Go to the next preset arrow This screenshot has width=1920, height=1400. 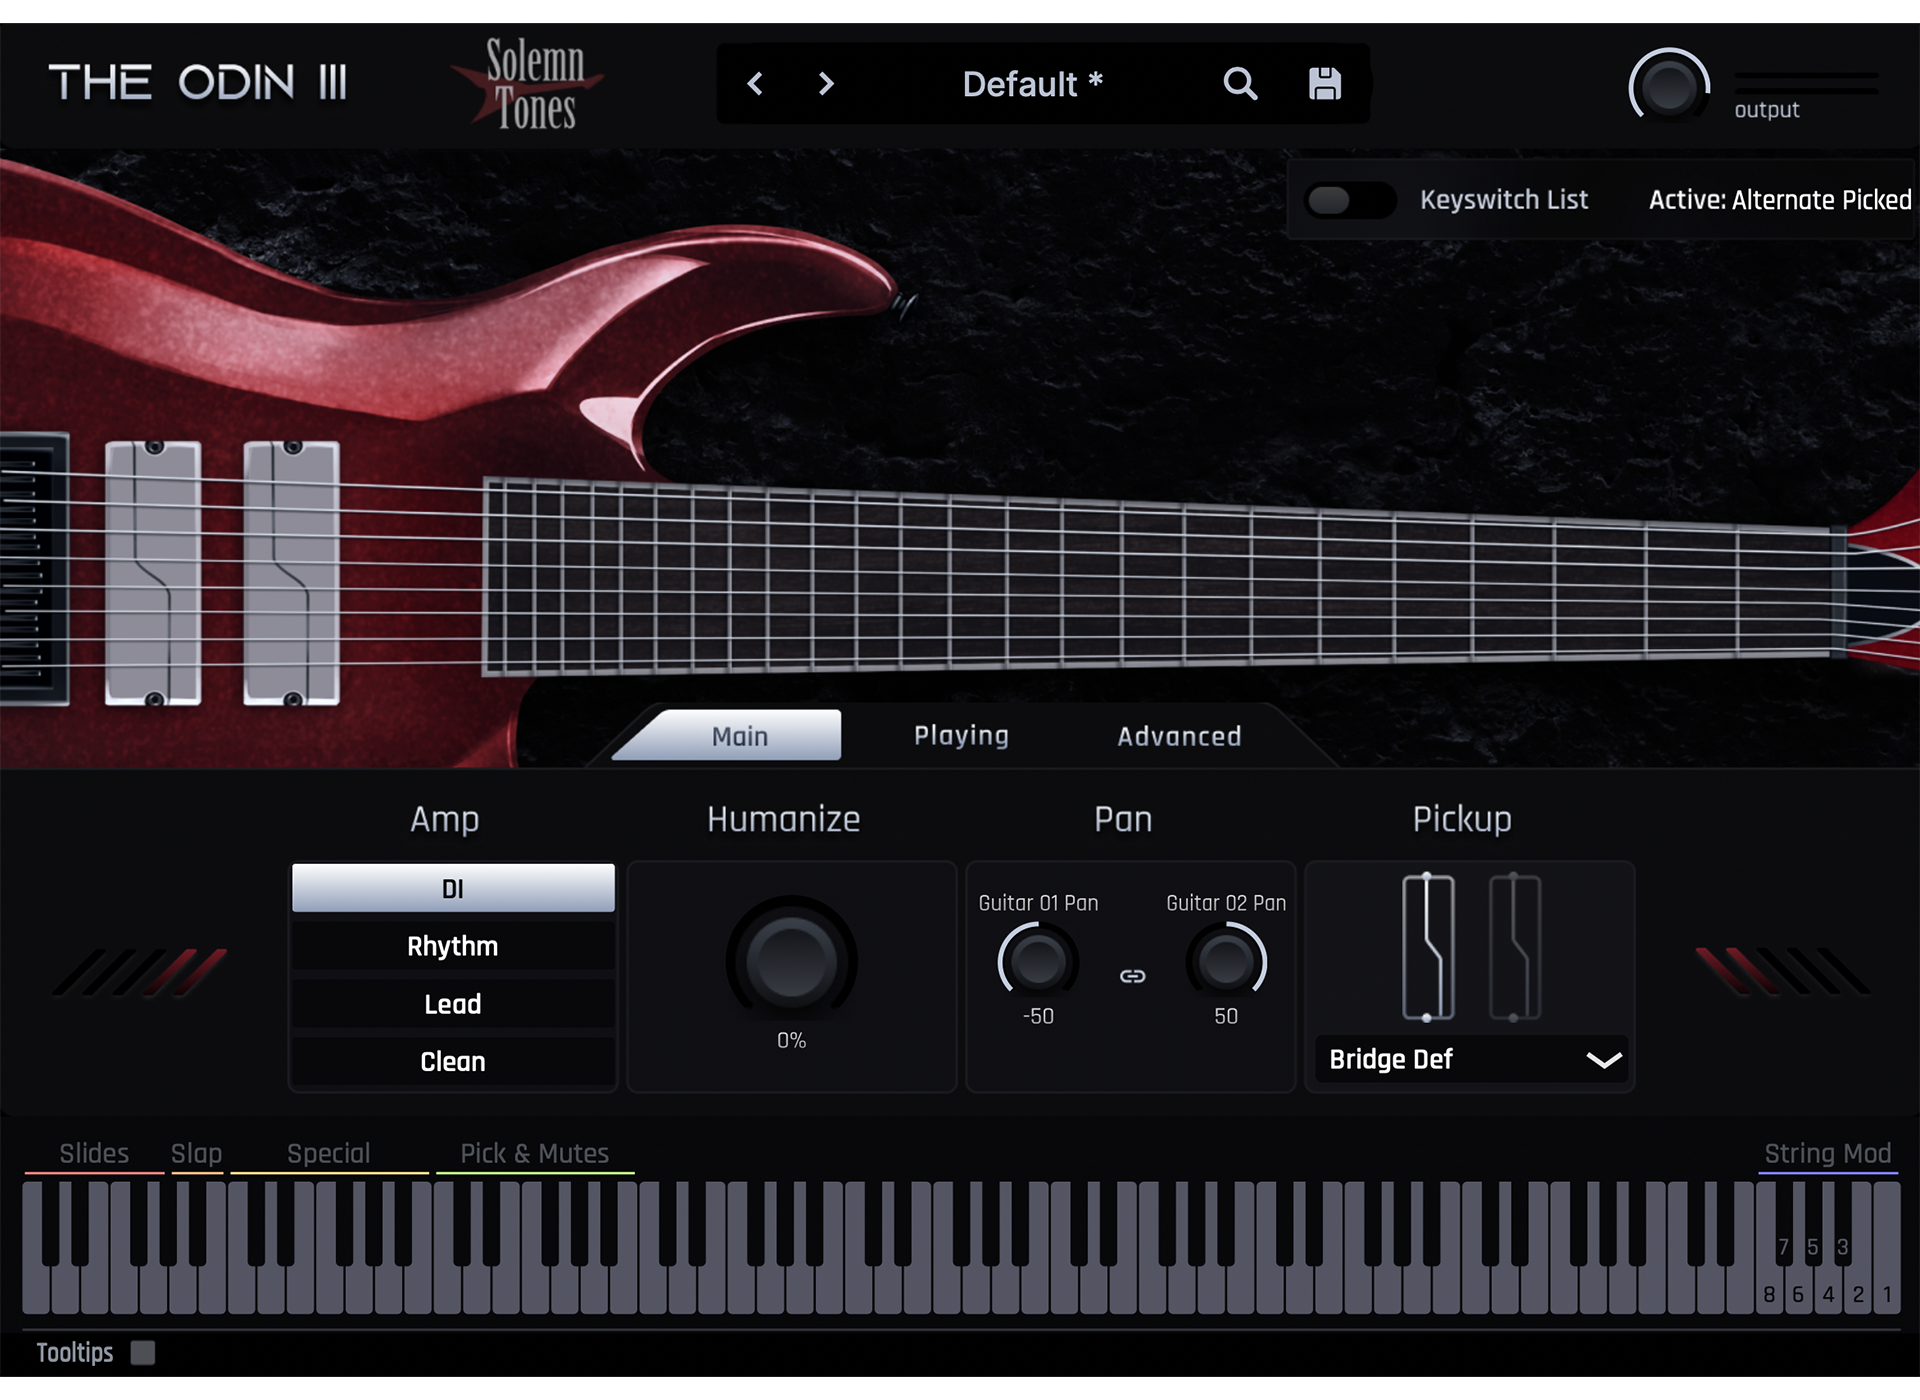pyautogui.click(x=826, y=84)
